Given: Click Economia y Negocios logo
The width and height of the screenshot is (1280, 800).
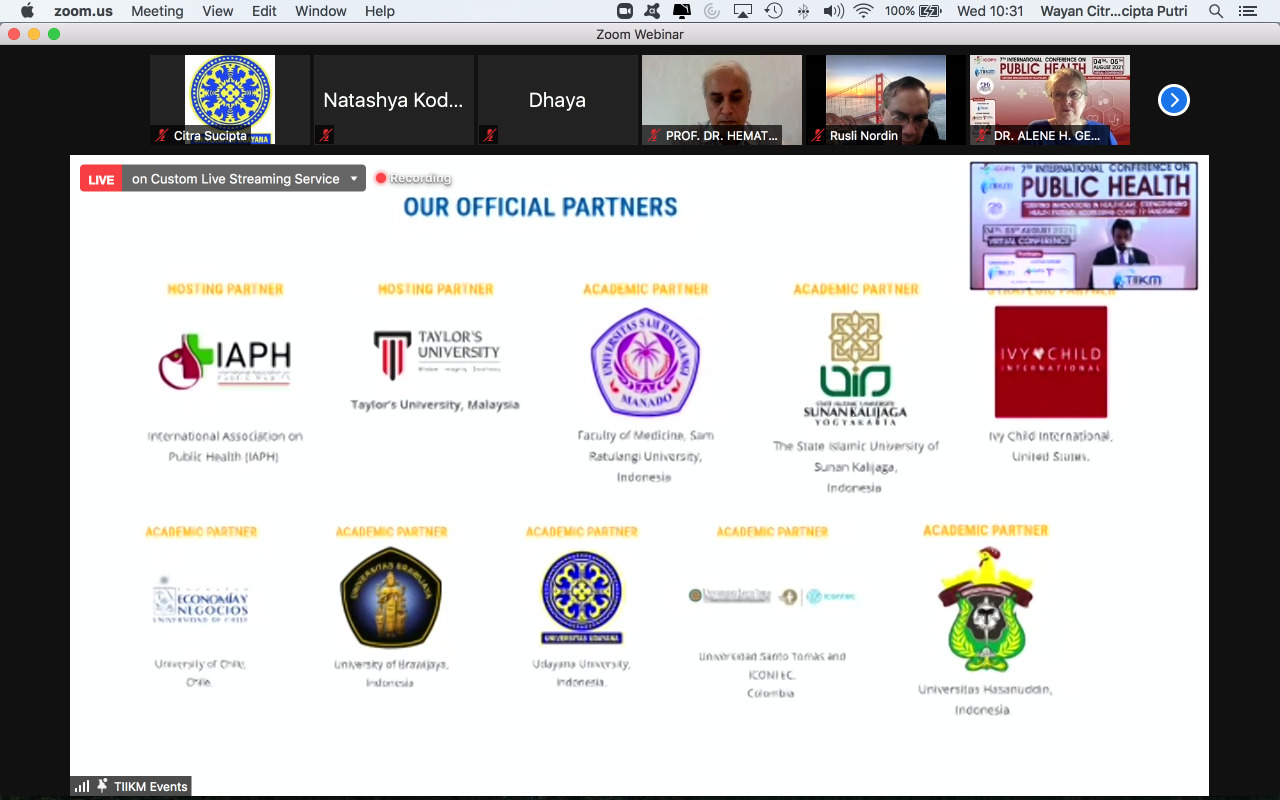Looking at the screenshot, I should [200, 601].
